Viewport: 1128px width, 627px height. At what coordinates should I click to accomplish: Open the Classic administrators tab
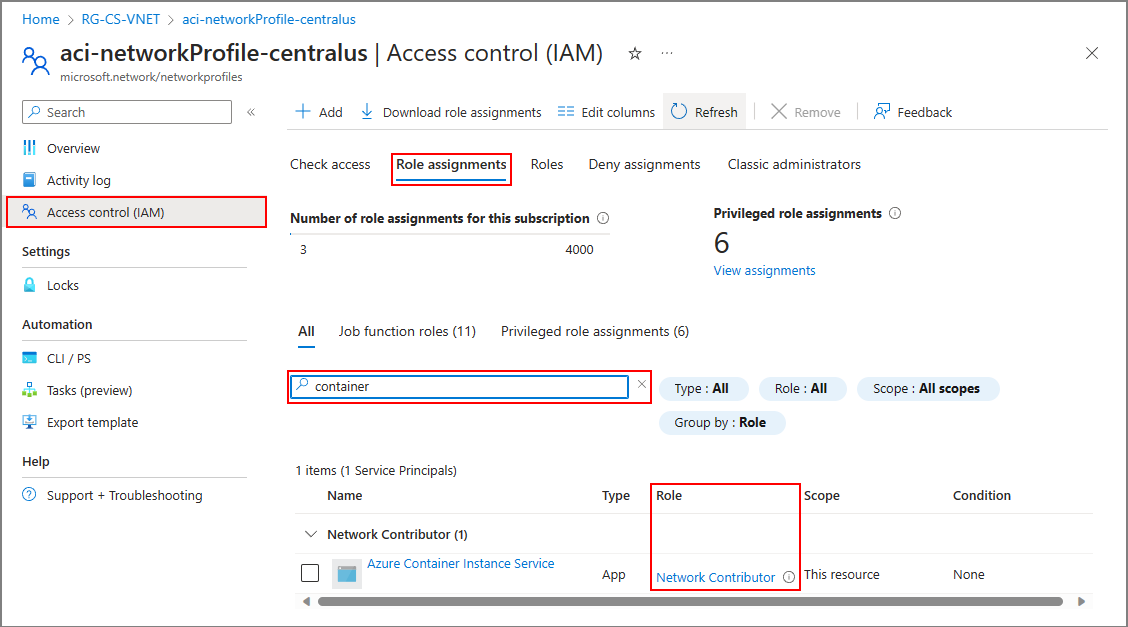[x=794, y=164]
